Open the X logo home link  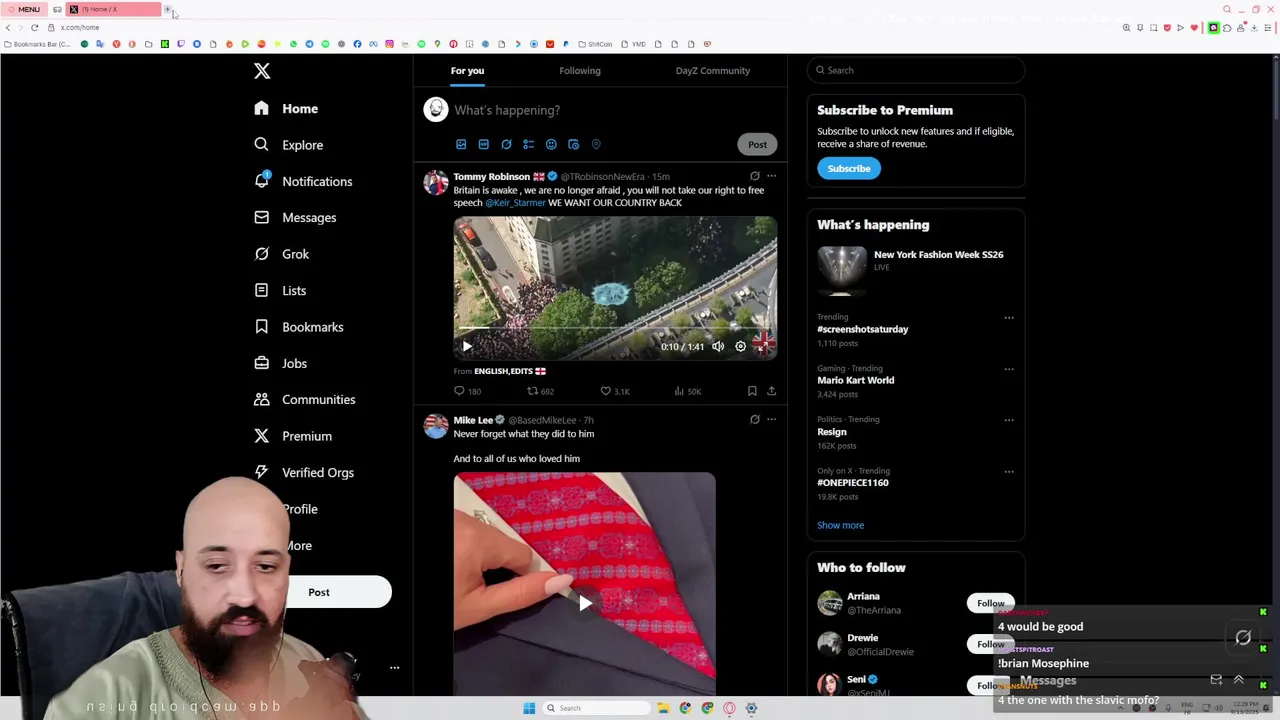(262, 71)
